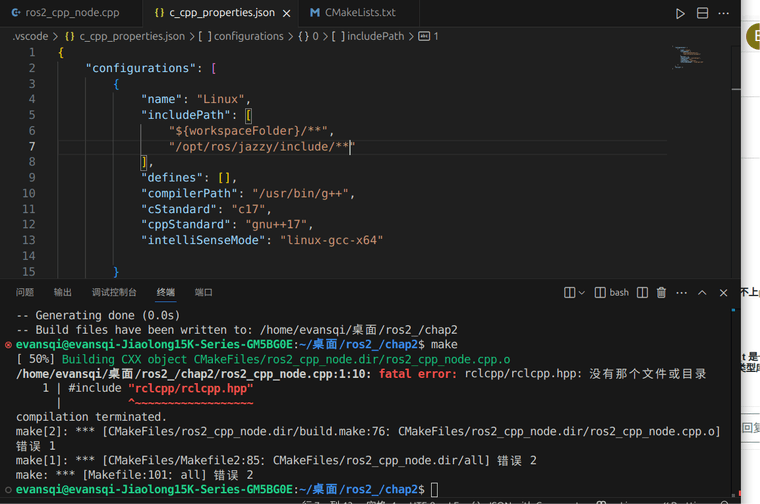The width and height of the screenshot is (760, 504).
Task: Click the "cStandard" key
Action: (x=179, y=209)
